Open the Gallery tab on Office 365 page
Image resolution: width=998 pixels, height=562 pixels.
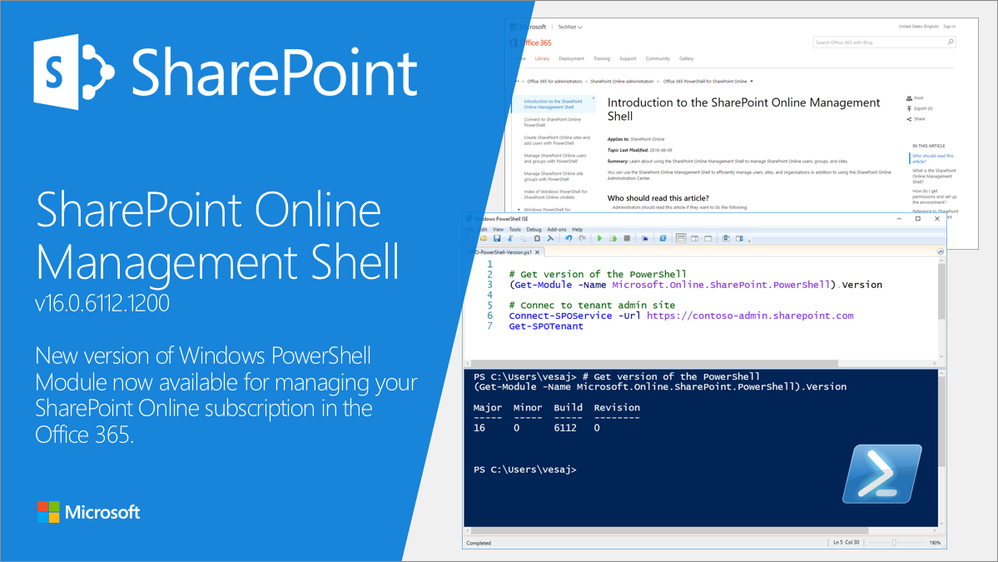coord(686,59)
